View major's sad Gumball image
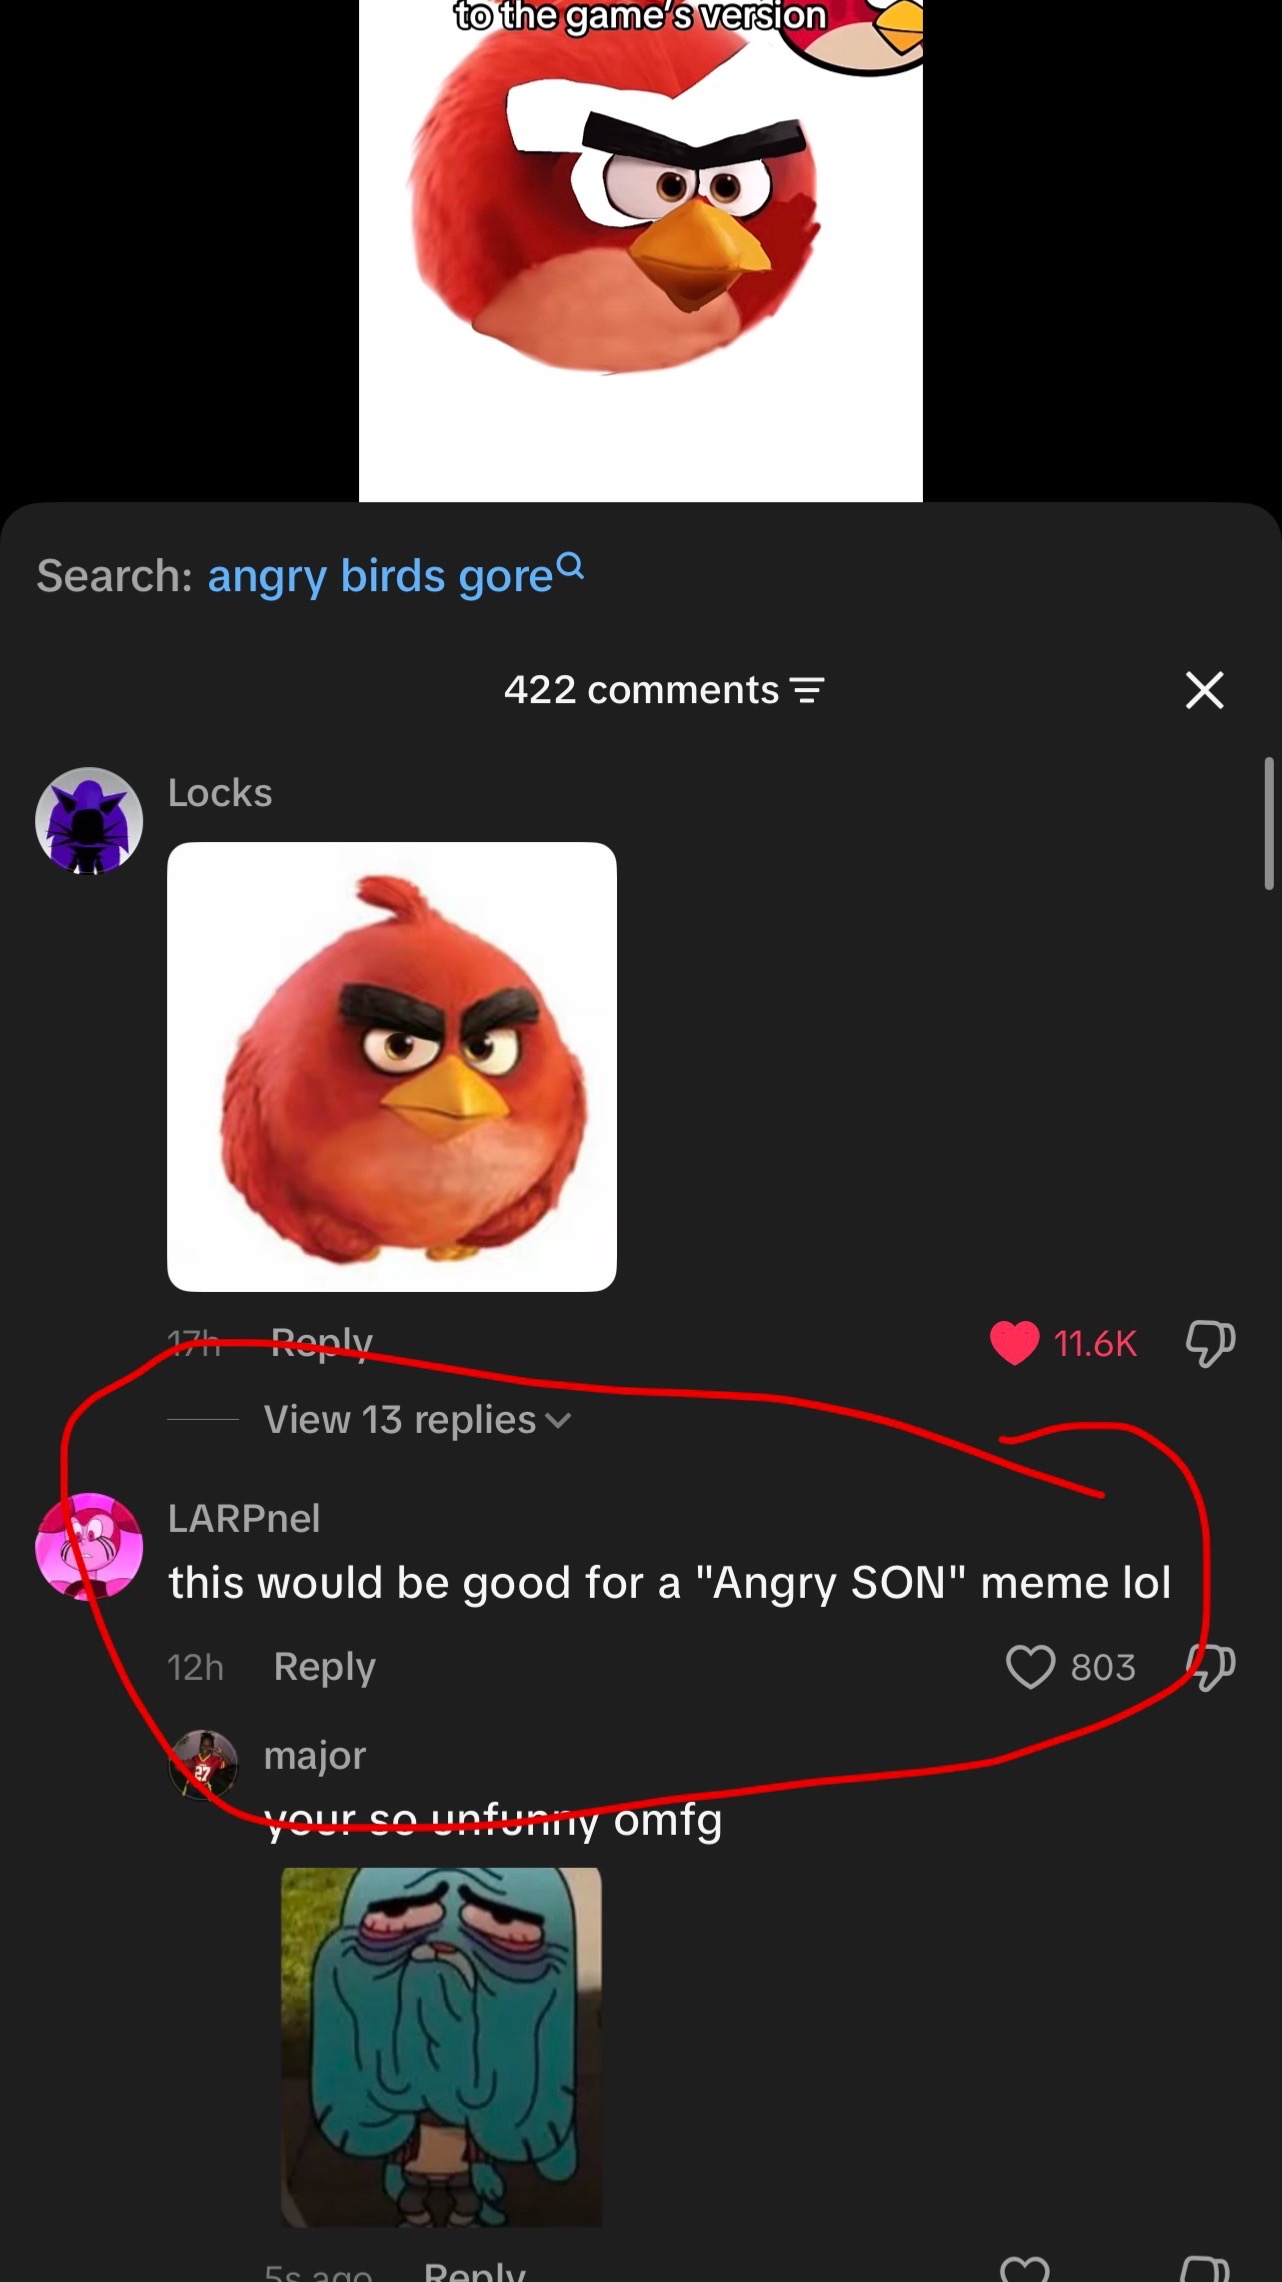 (441, 2047)
